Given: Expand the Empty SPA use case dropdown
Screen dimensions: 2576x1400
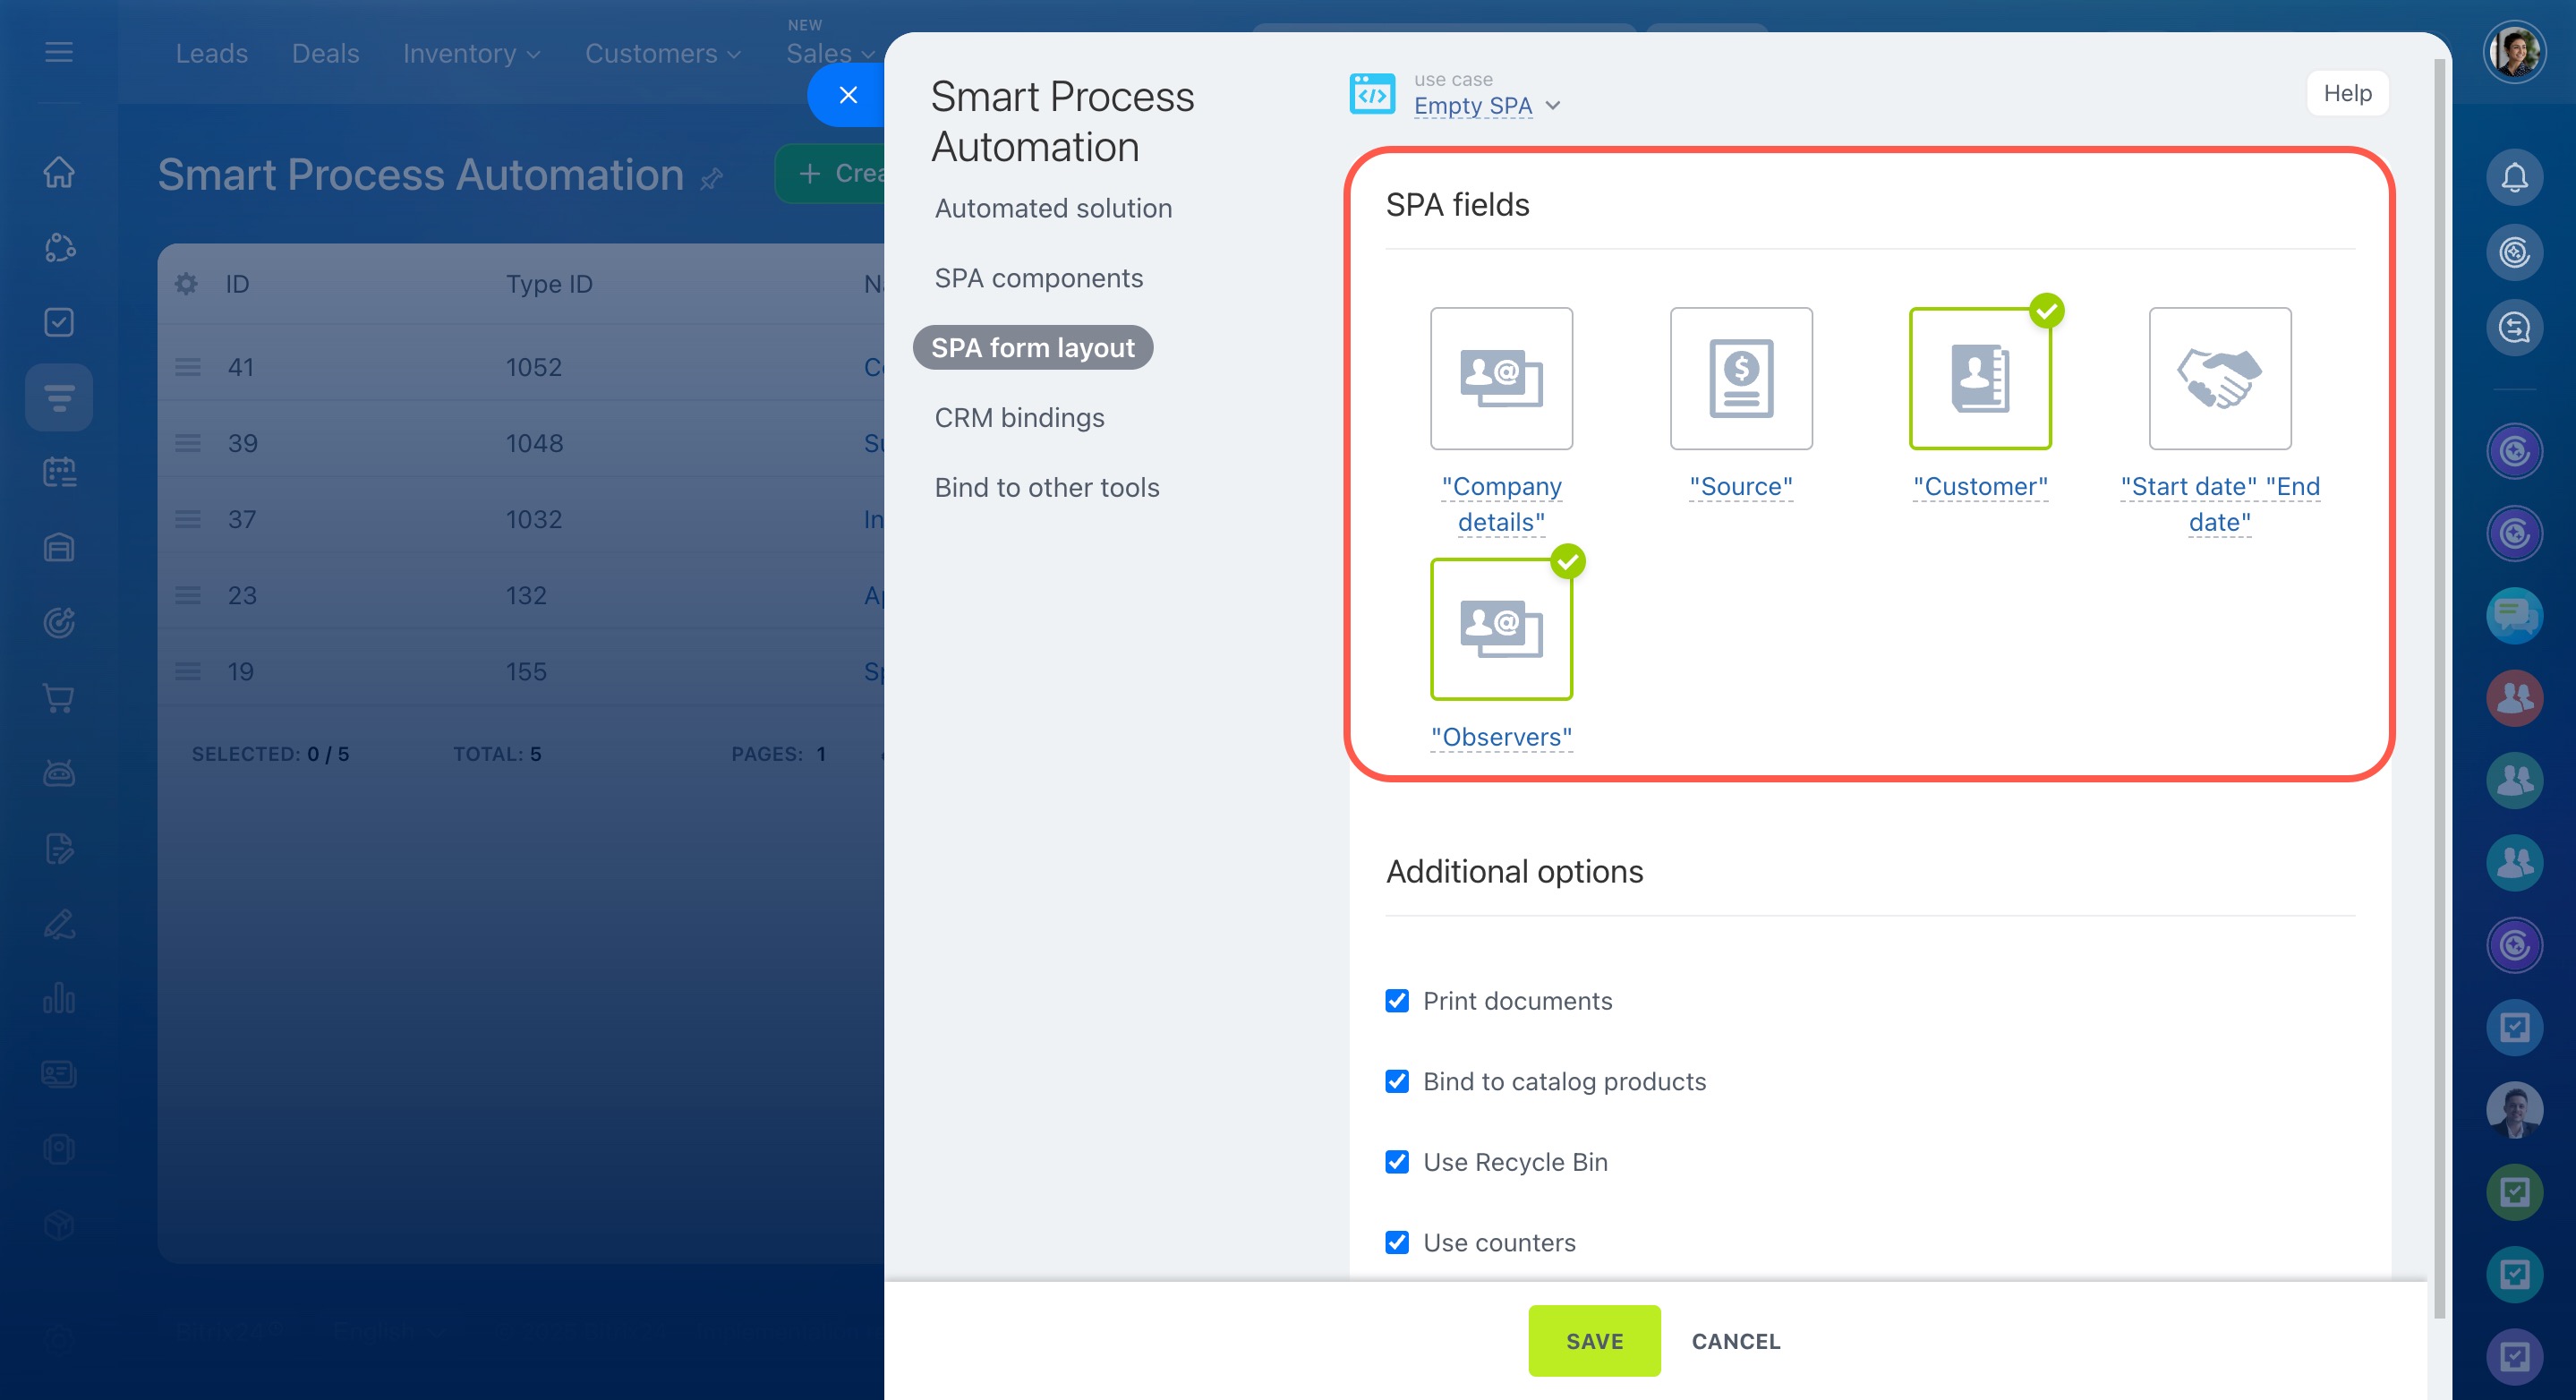Looking at the screenshot, I should 1486,105.
